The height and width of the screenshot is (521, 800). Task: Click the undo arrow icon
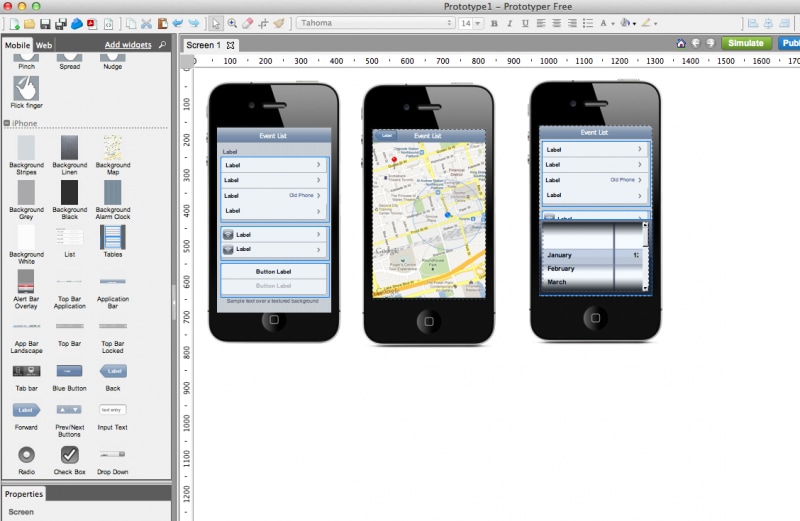point(178,23)
